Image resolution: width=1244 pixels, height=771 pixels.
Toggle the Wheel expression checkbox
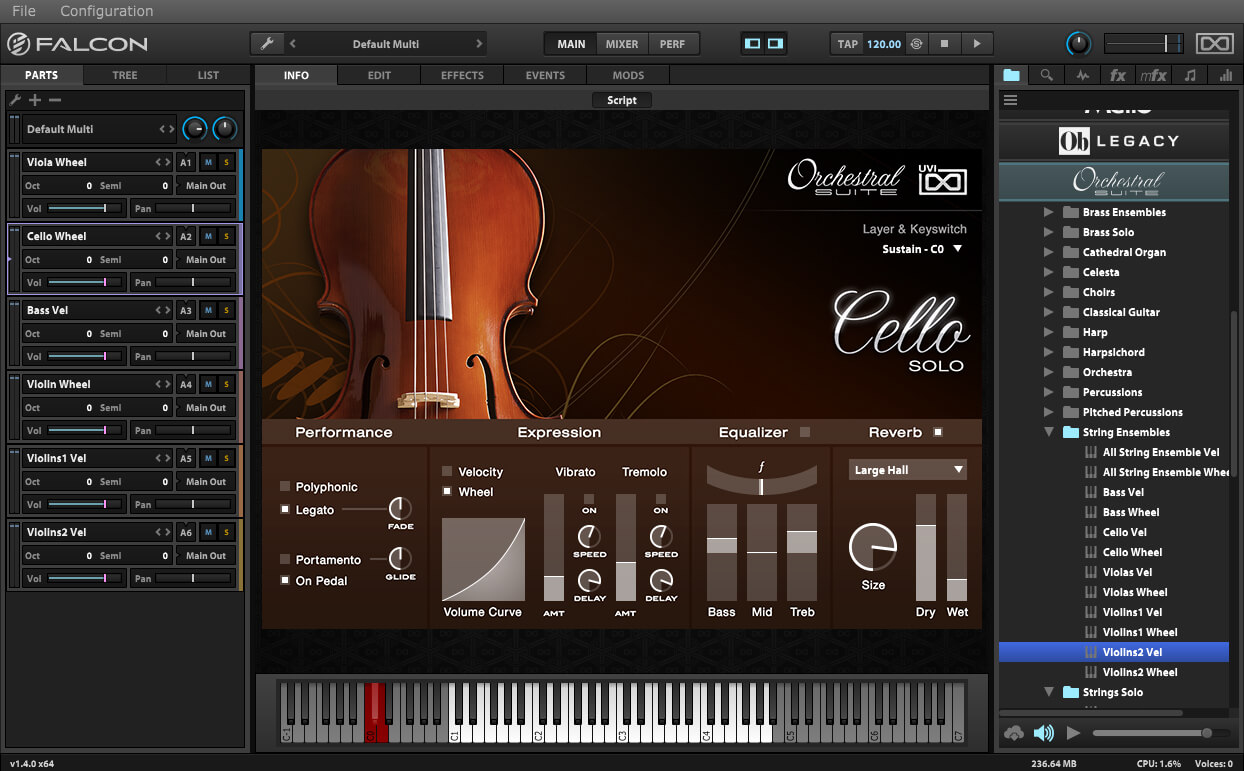coord(447,491)
